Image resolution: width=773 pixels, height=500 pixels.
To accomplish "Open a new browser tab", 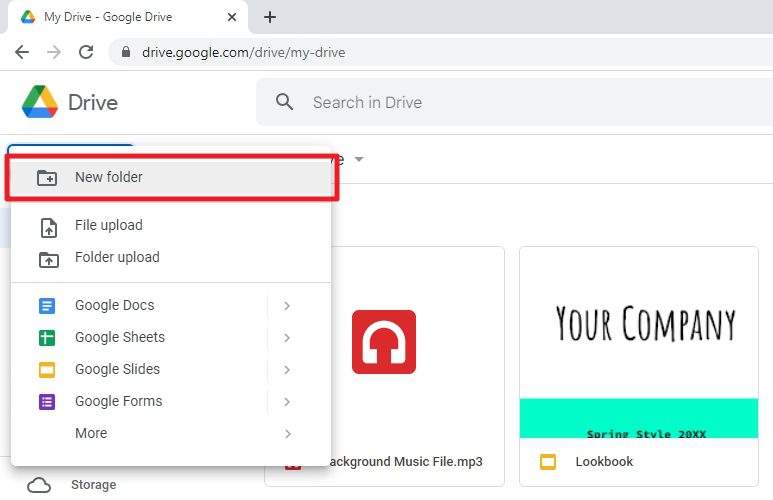I will (x=270, y=17).
